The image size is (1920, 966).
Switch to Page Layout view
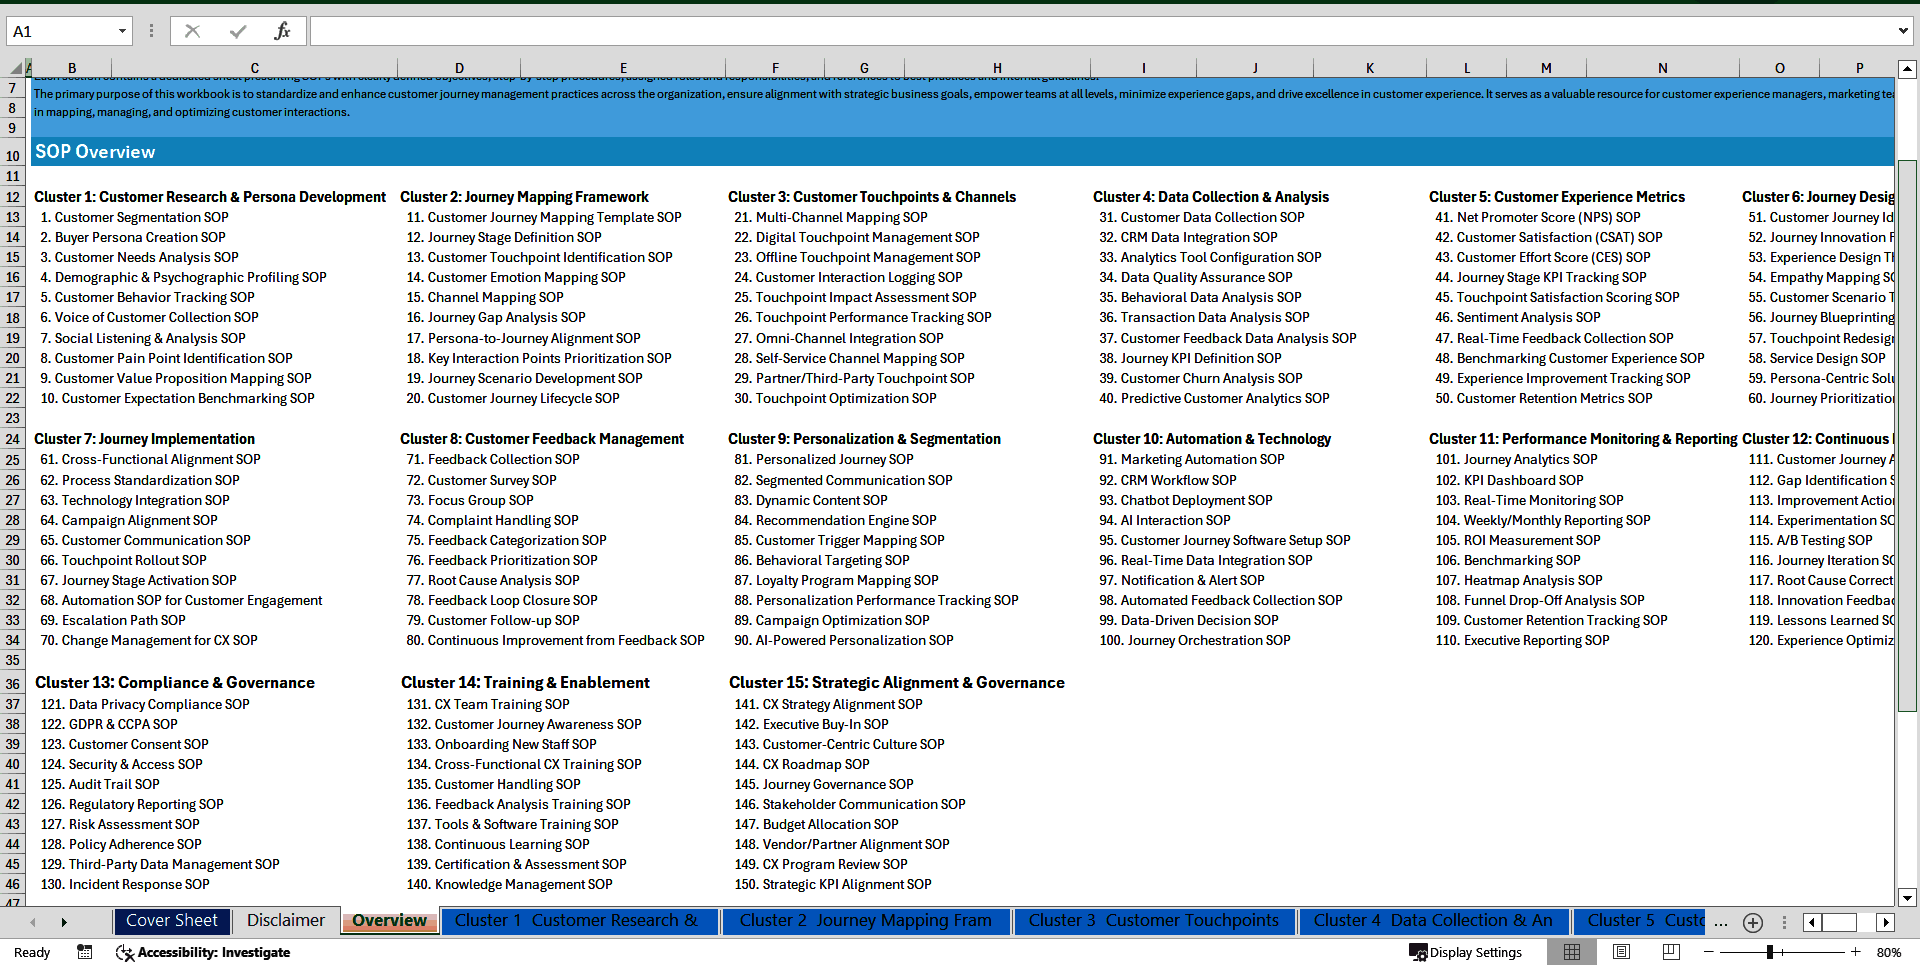(1621, 952)
